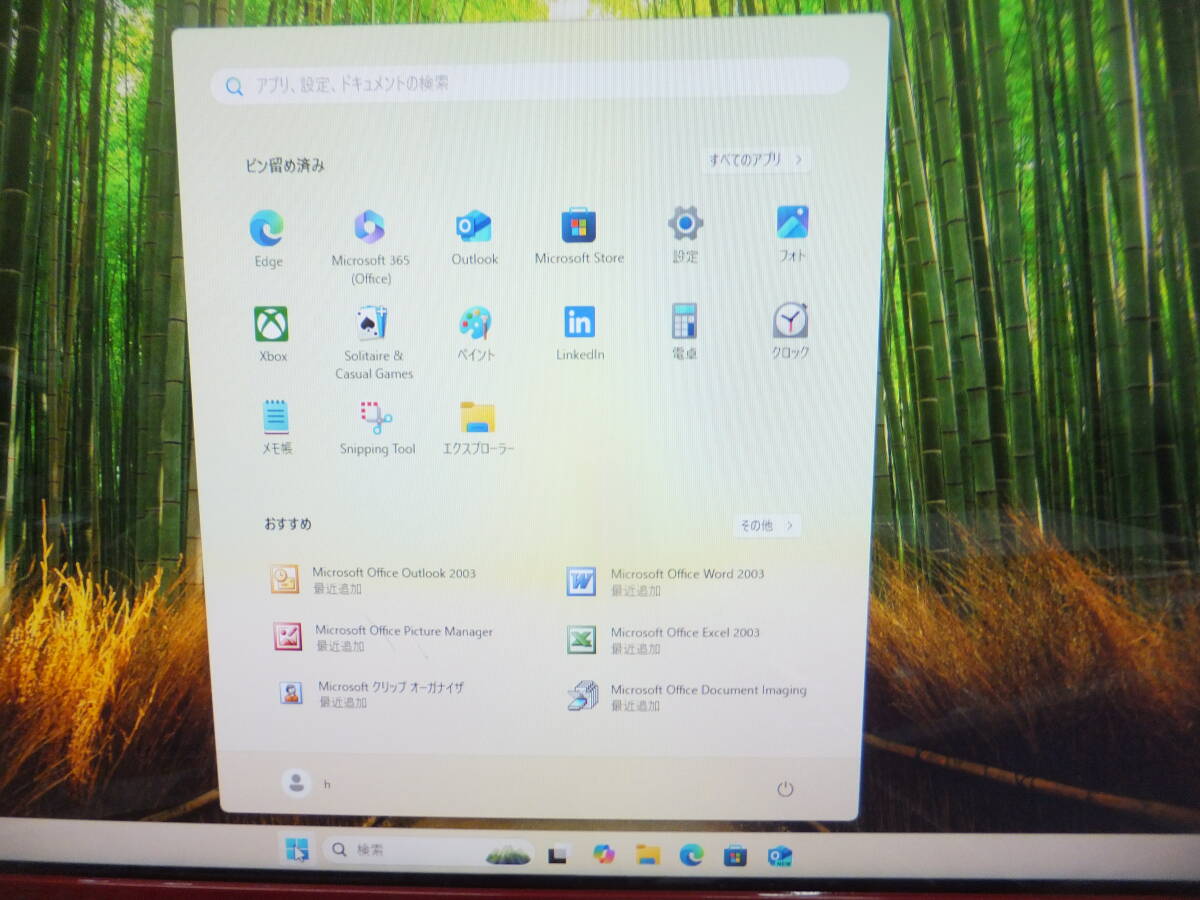Click the Windows Start button on taskbar
Viewport: 1200px width, 900px height.
coord(297,850)
